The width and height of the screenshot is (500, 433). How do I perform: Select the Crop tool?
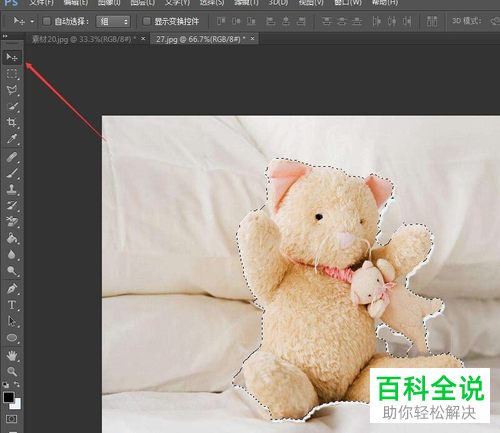click(12, 122)
